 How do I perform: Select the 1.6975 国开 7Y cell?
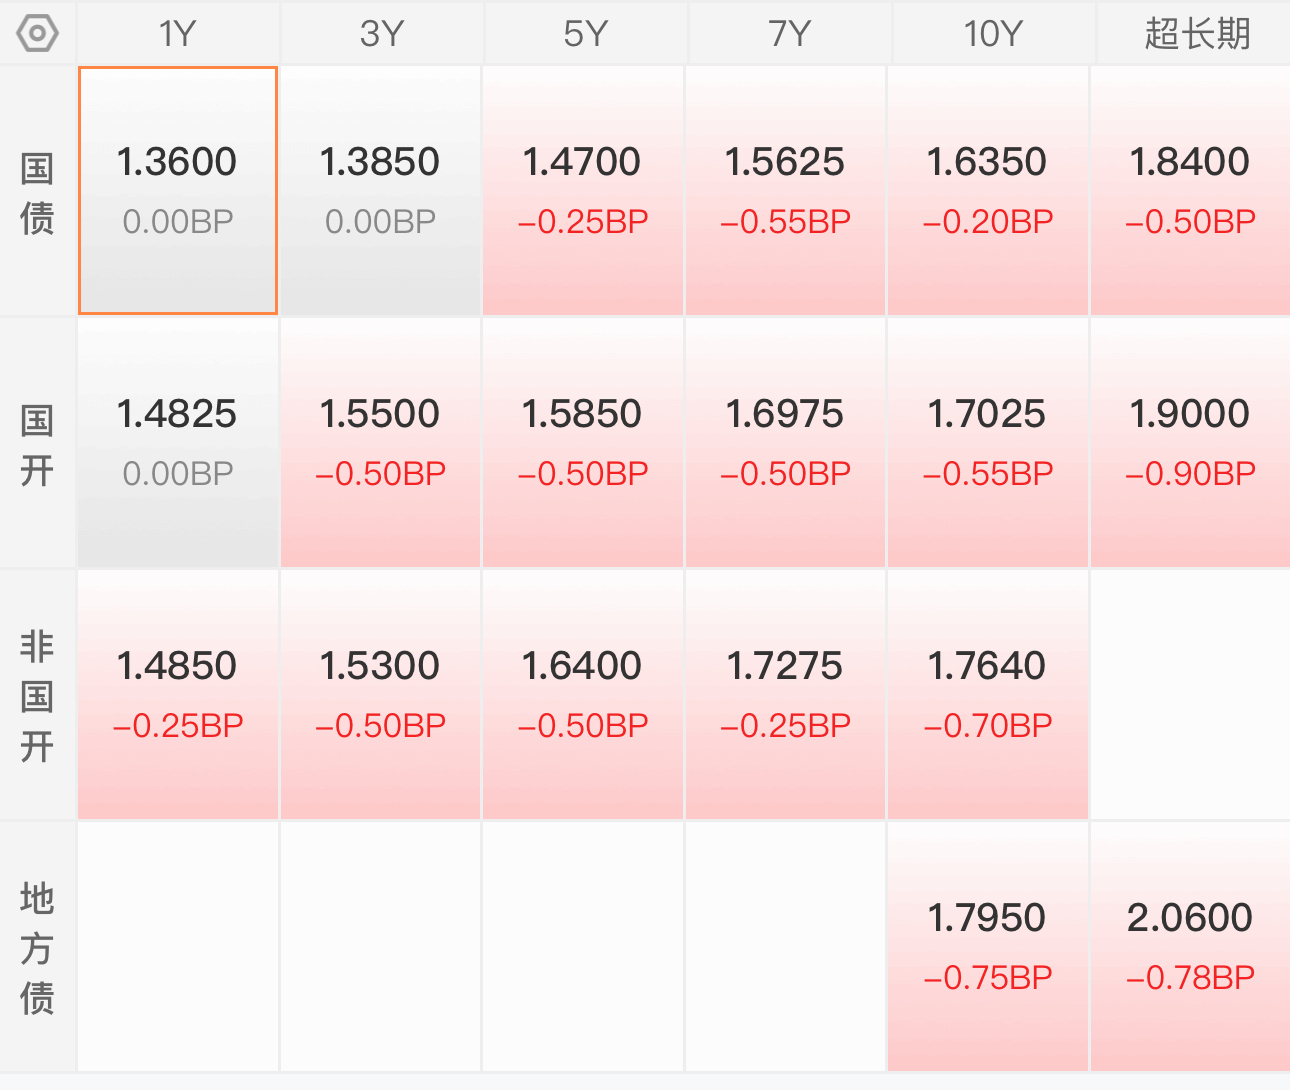[x=785, y=443]
